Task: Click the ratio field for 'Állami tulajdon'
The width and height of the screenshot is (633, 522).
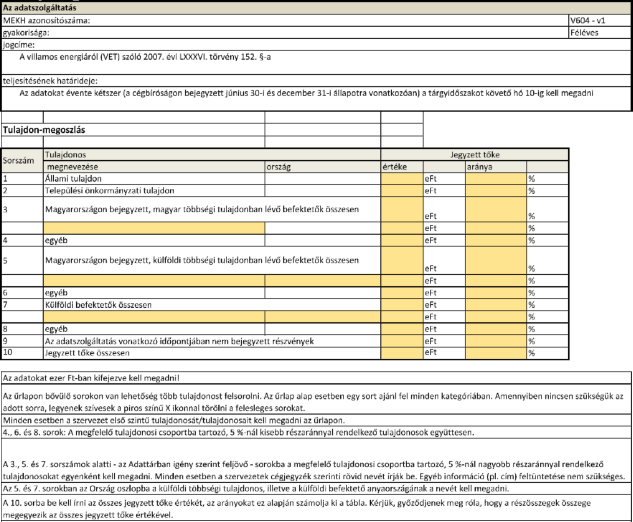Action: [x=496, y=179]
